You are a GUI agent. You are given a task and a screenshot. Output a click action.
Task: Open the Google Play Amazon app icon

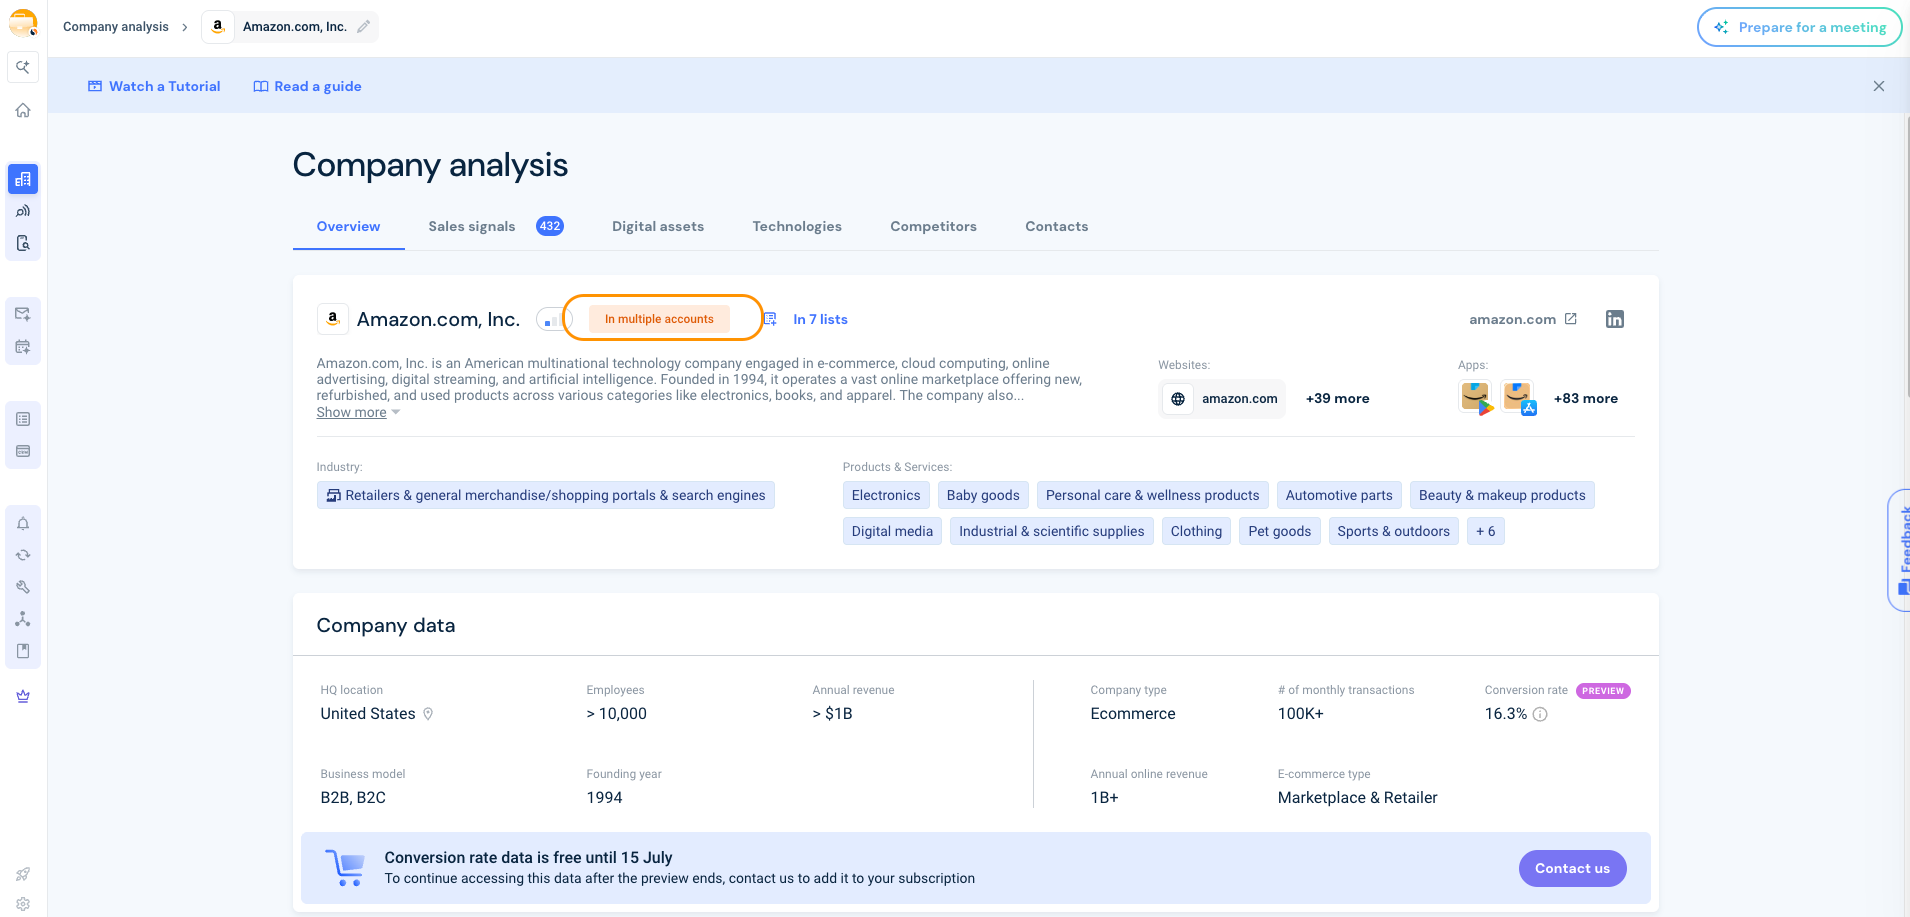coord(1476,398)
